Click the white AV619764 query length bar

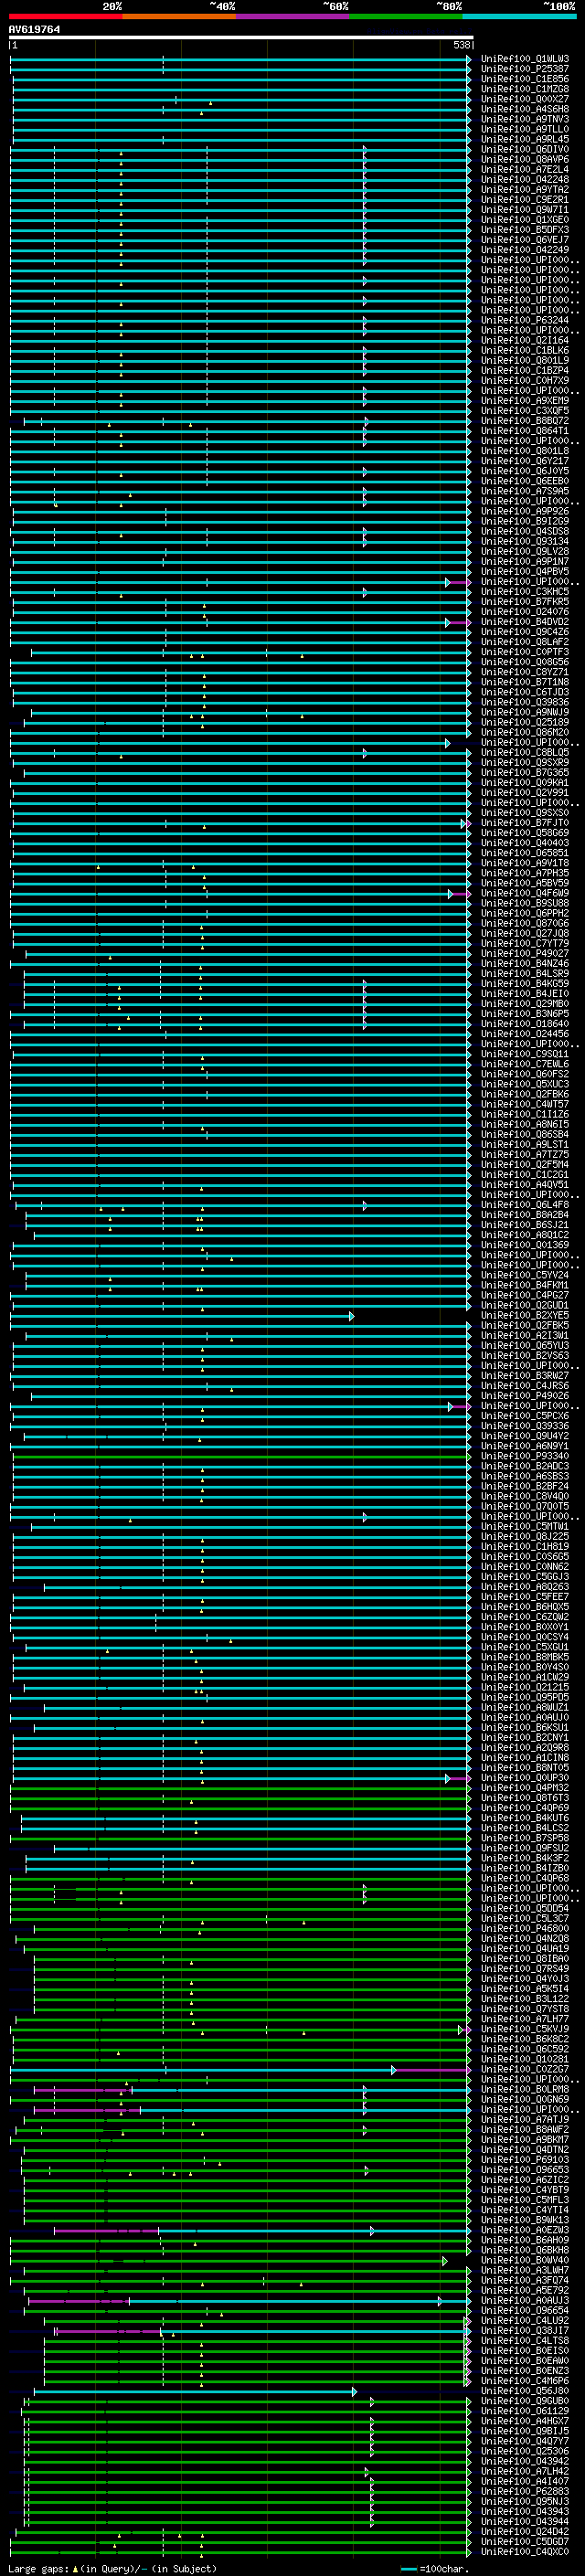click(x=240, y=38)
